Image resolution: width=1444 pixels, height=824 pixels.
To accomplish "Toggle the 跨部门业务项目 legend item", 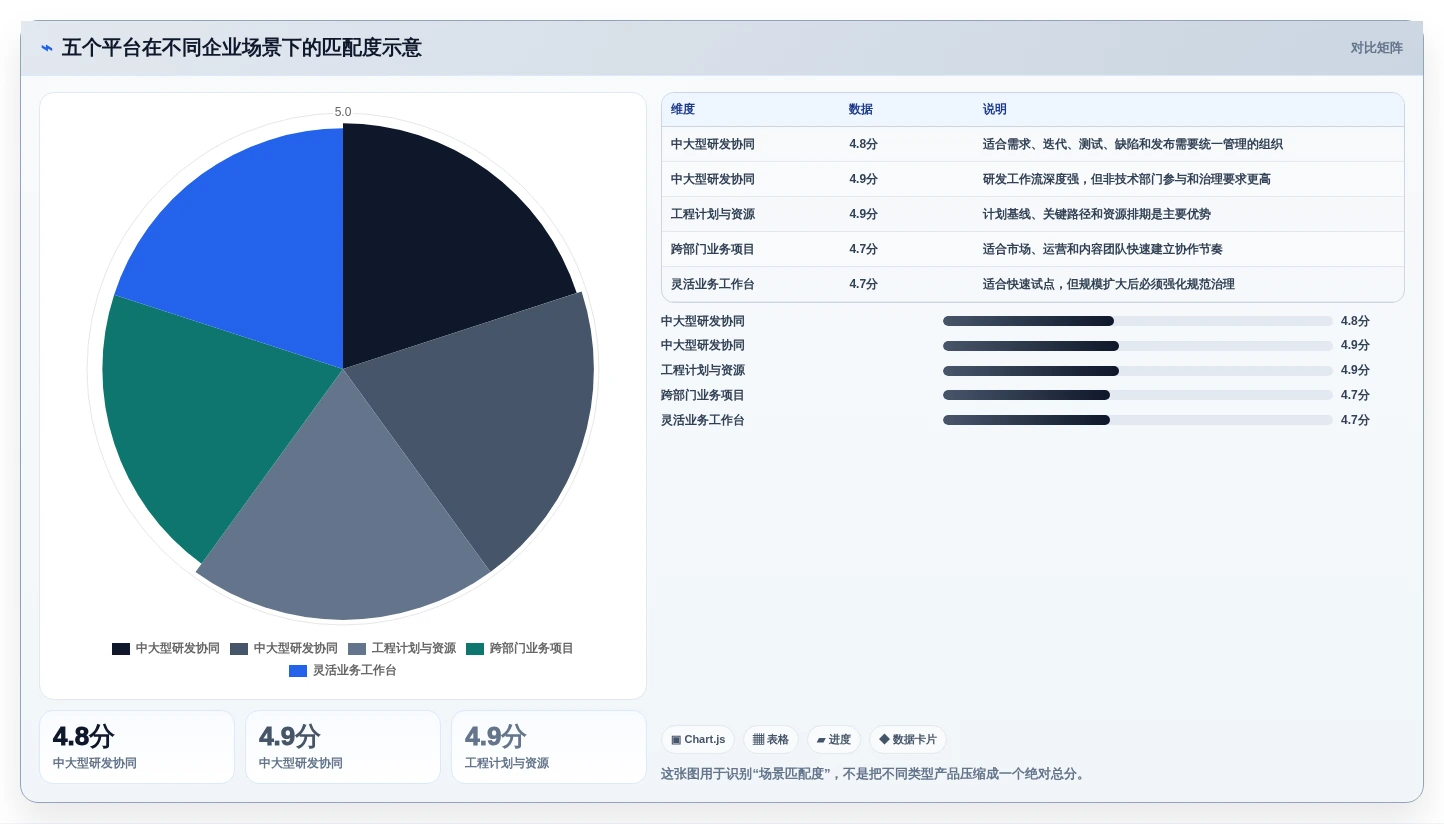I will point(520,648).
